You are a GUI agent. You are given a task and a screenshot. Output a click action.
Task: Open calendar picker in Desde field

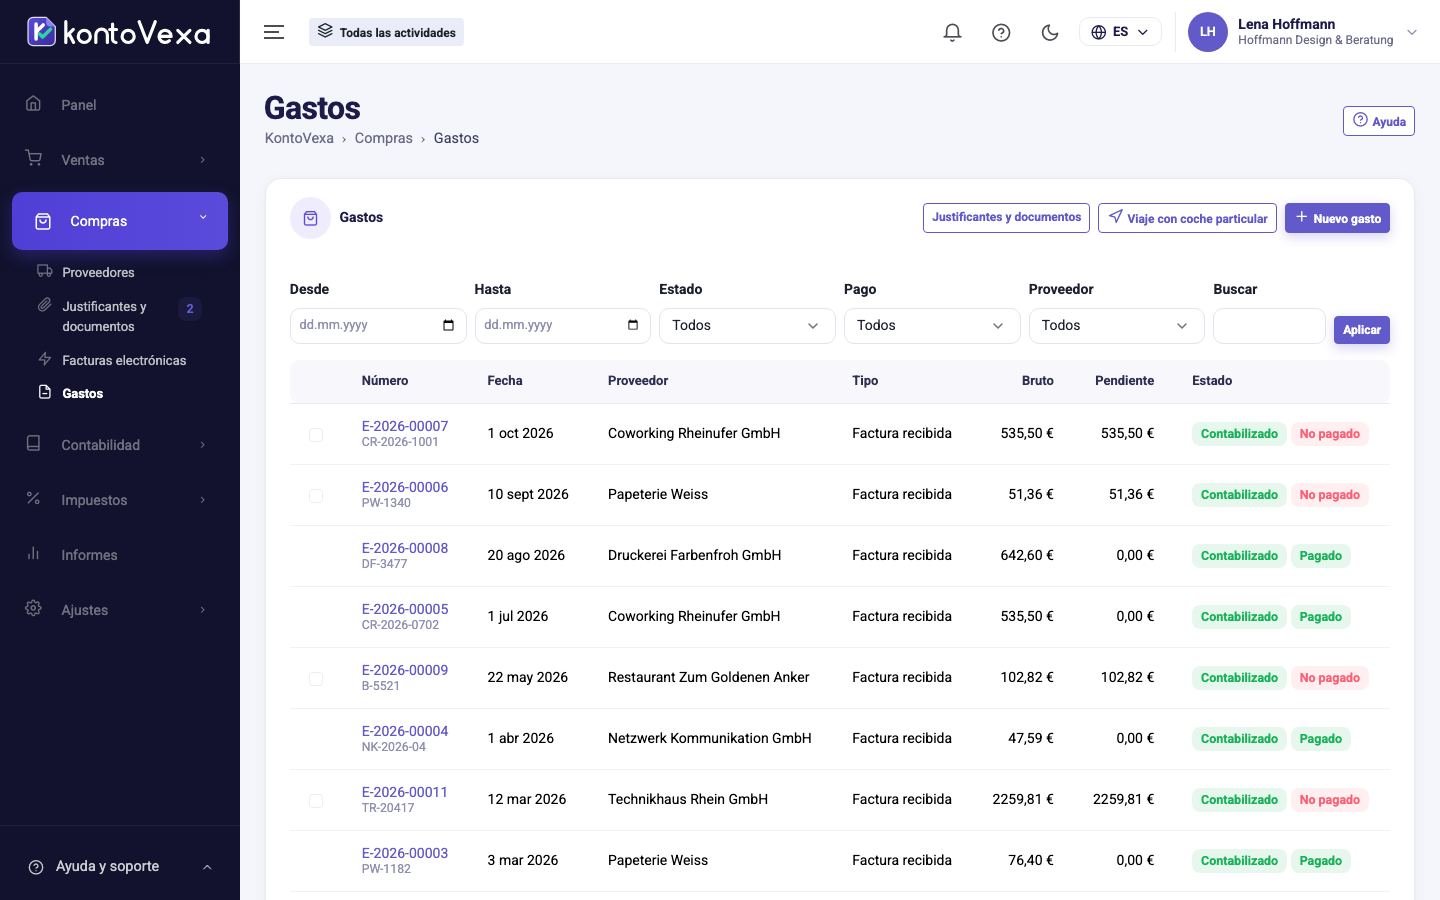tap(448, 325)
